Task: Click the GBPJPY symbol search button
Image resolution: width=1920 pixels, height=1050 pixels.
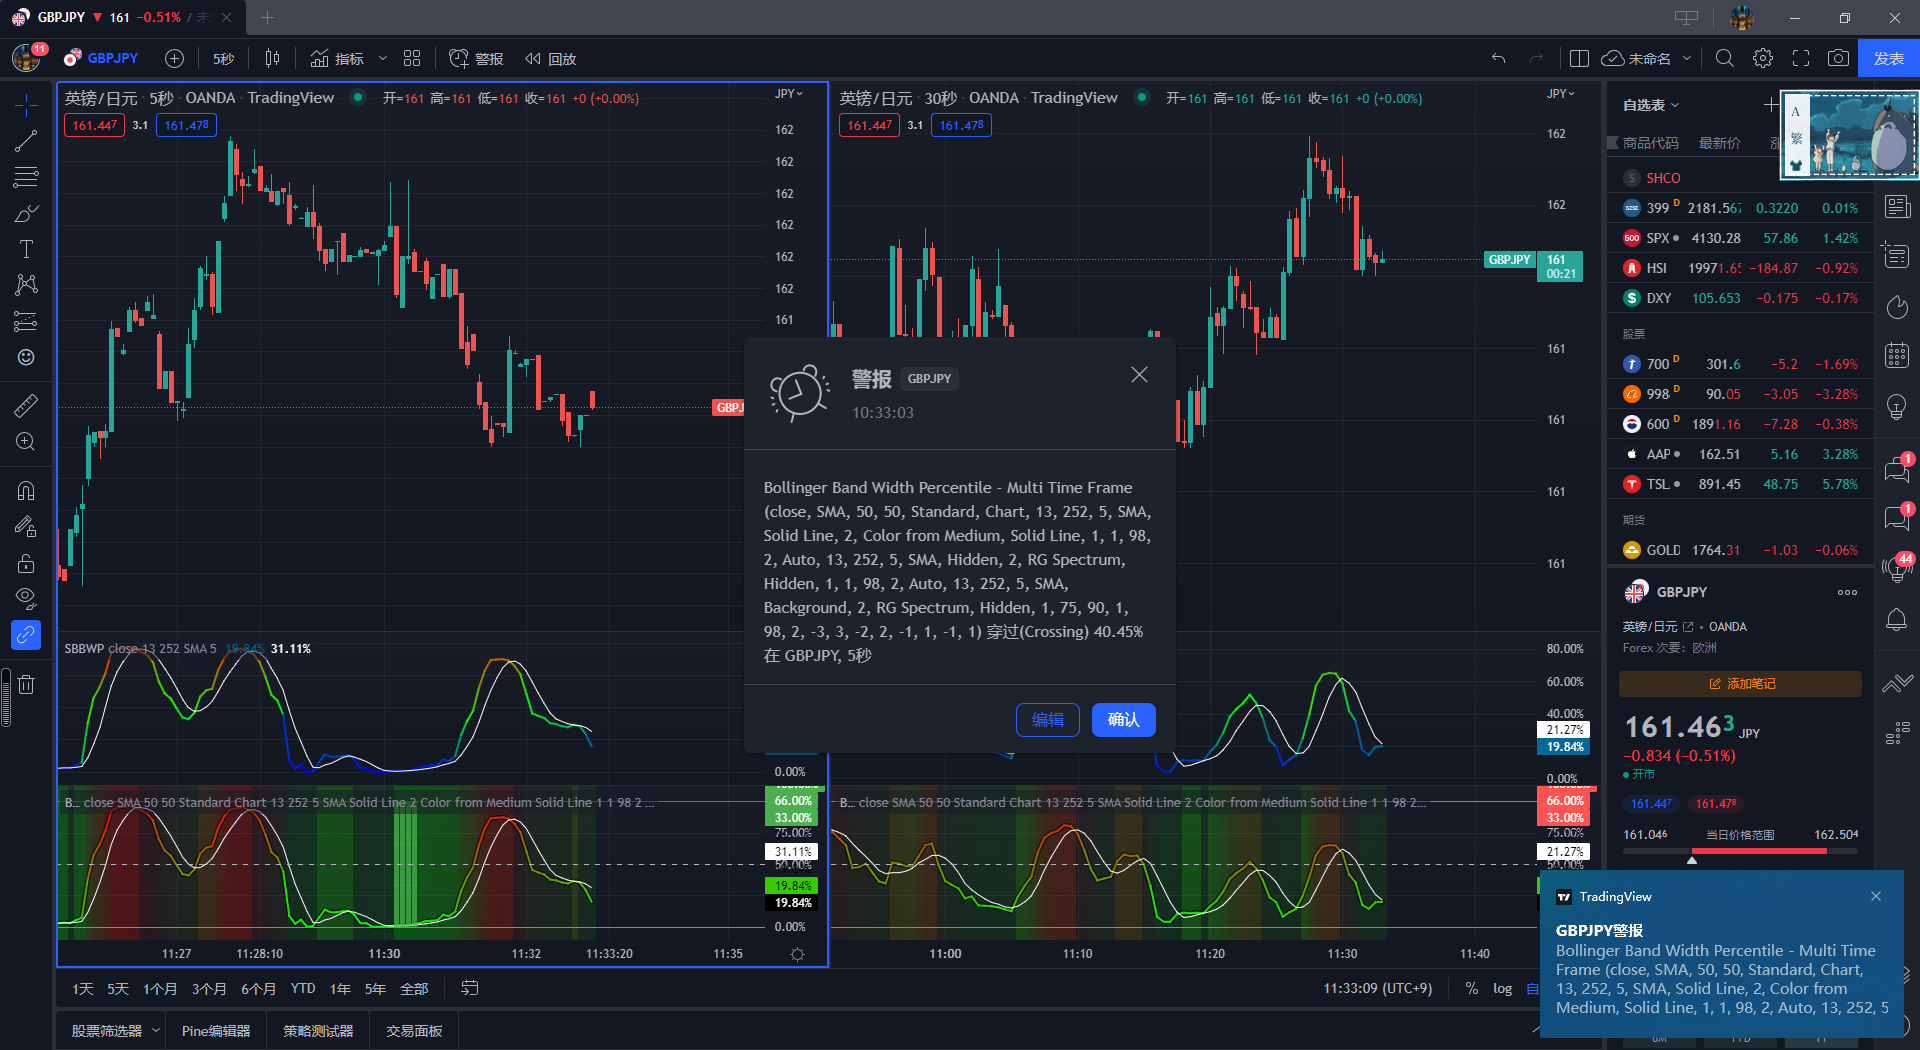Action: pyautogui.click(x=101, y=58)
